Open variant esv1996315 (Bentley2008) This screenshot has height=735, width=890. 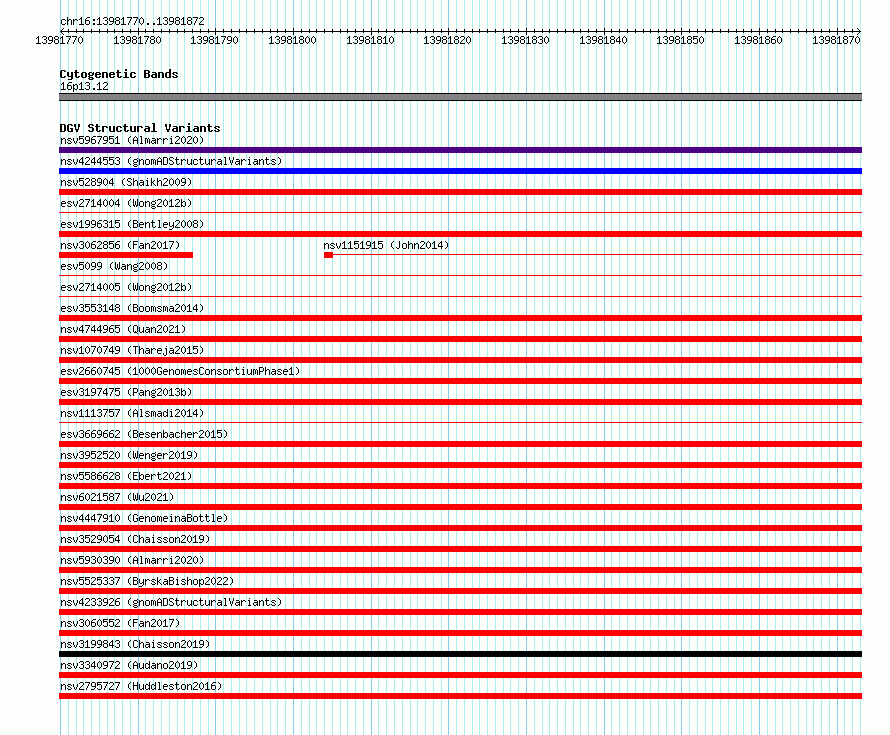pos(132,224)
